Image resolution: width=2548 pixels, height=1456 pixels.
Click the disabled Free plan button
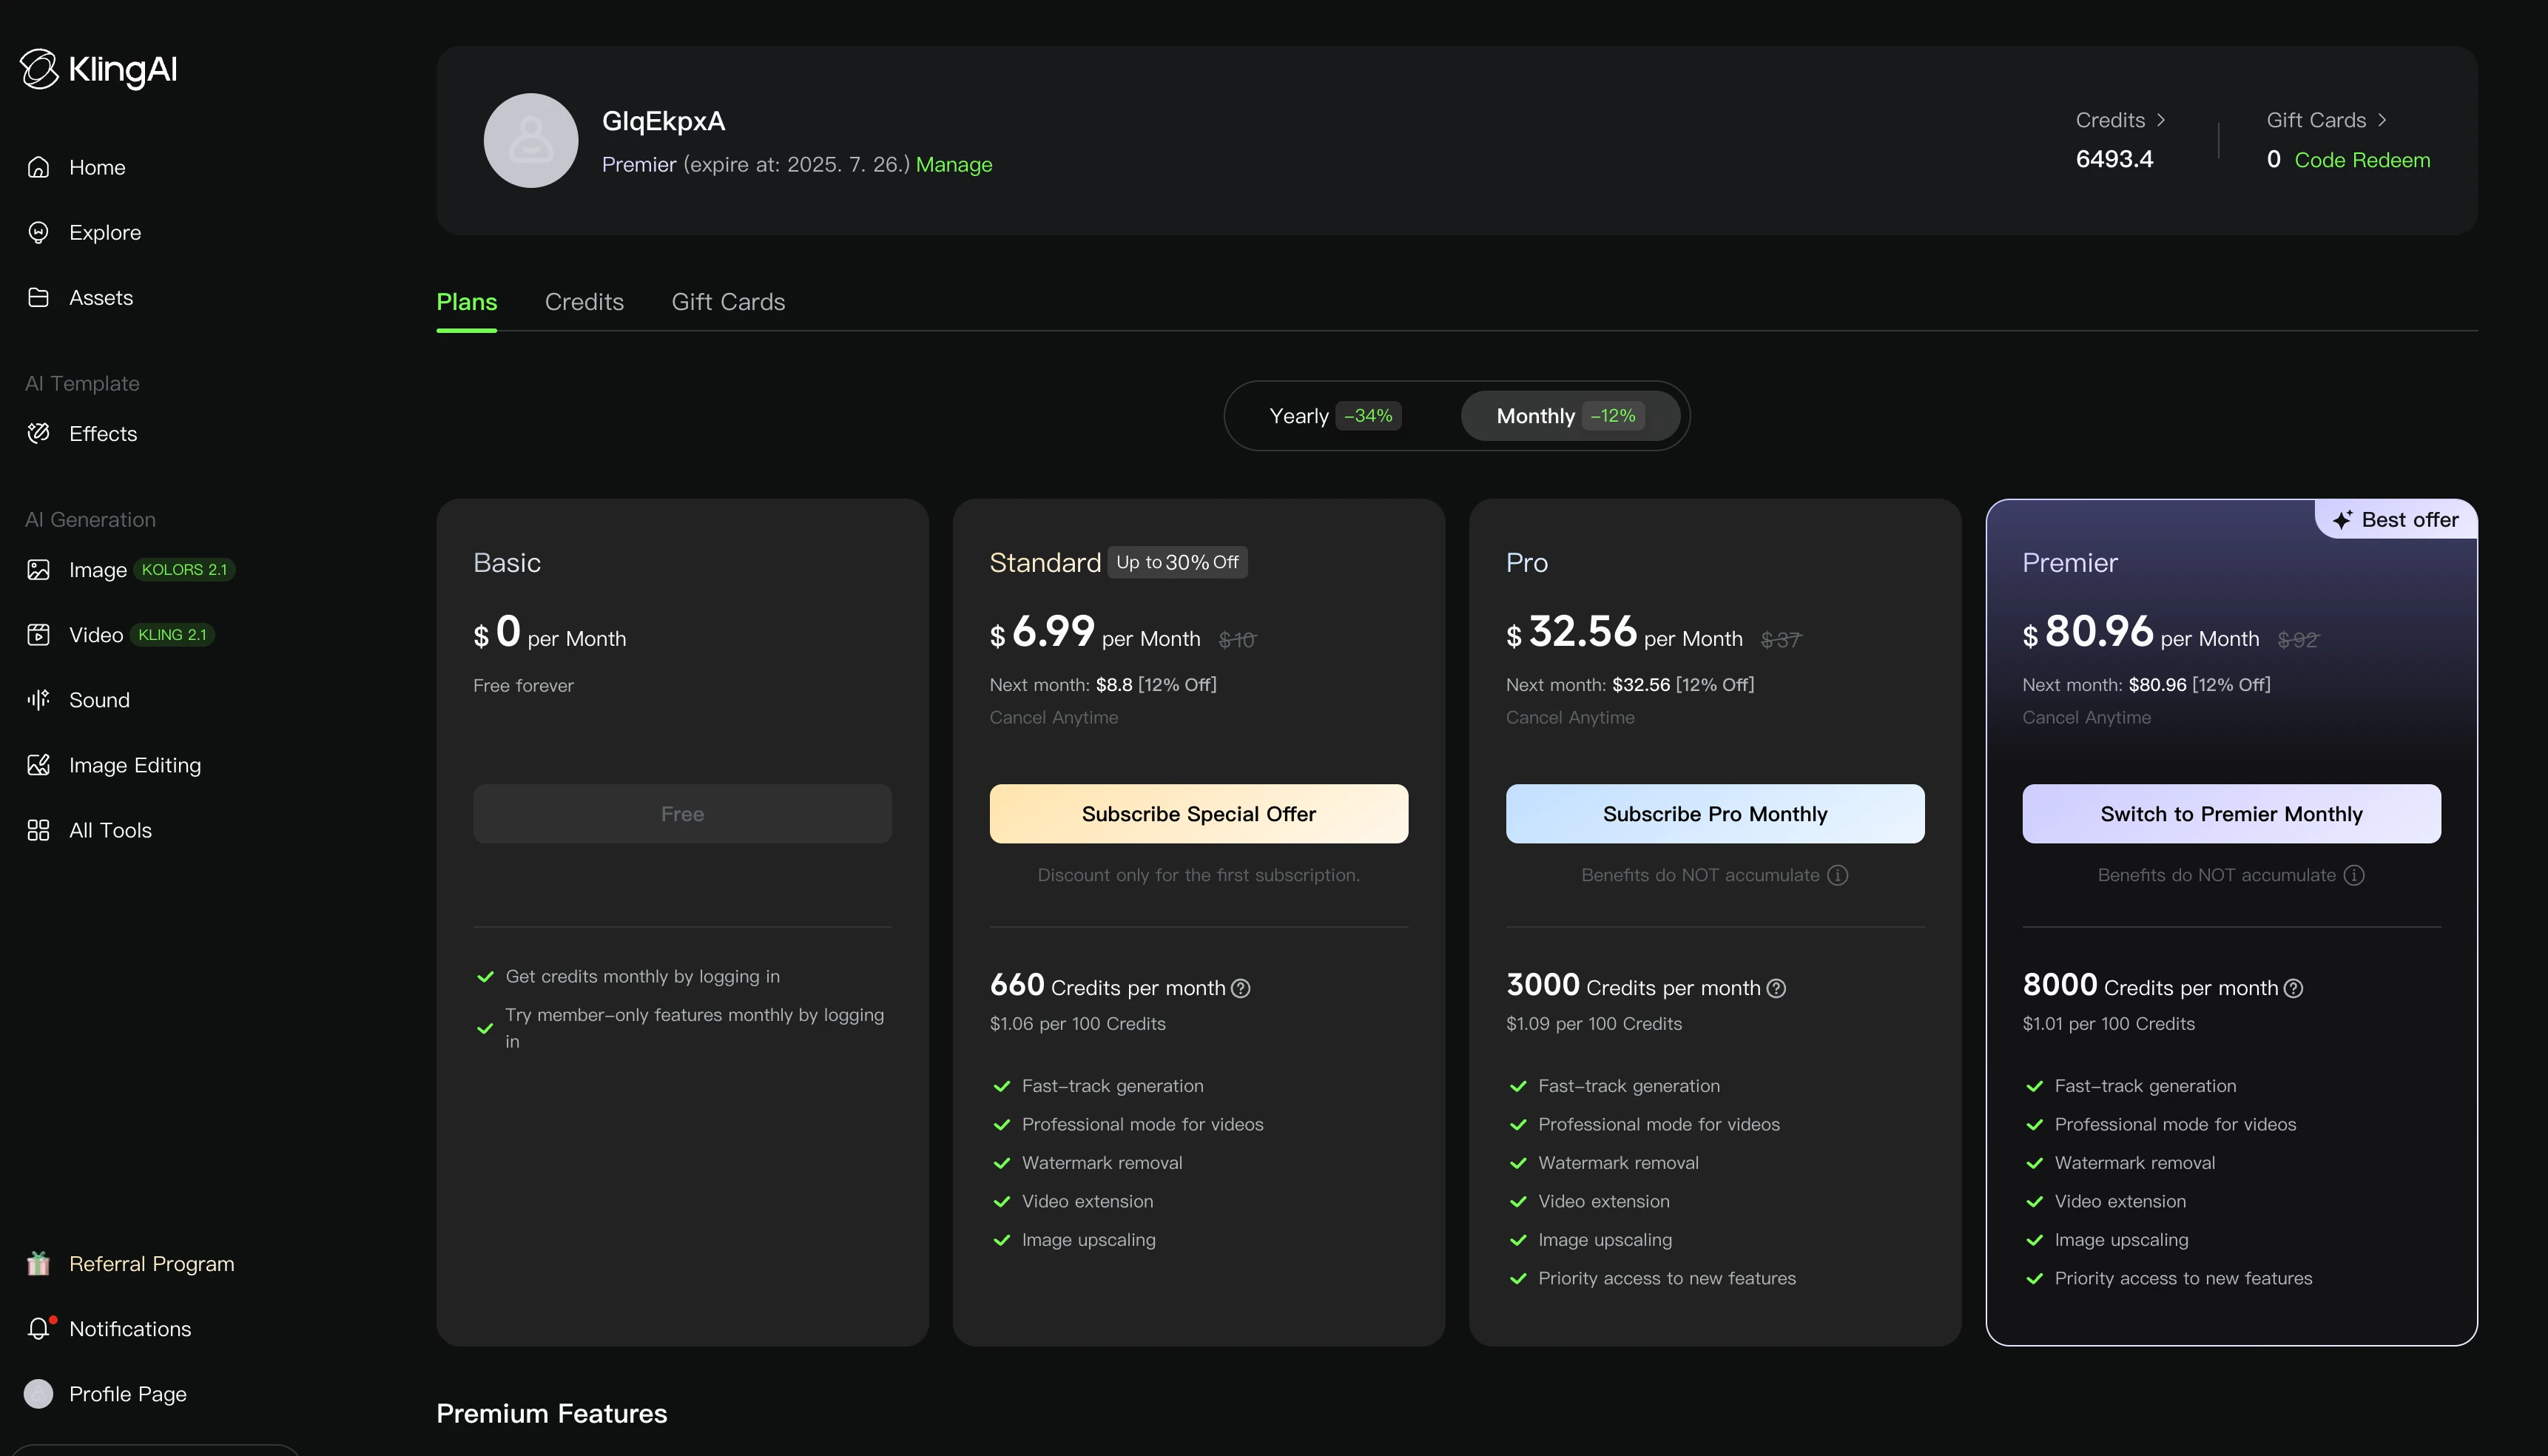pos(682,814)
